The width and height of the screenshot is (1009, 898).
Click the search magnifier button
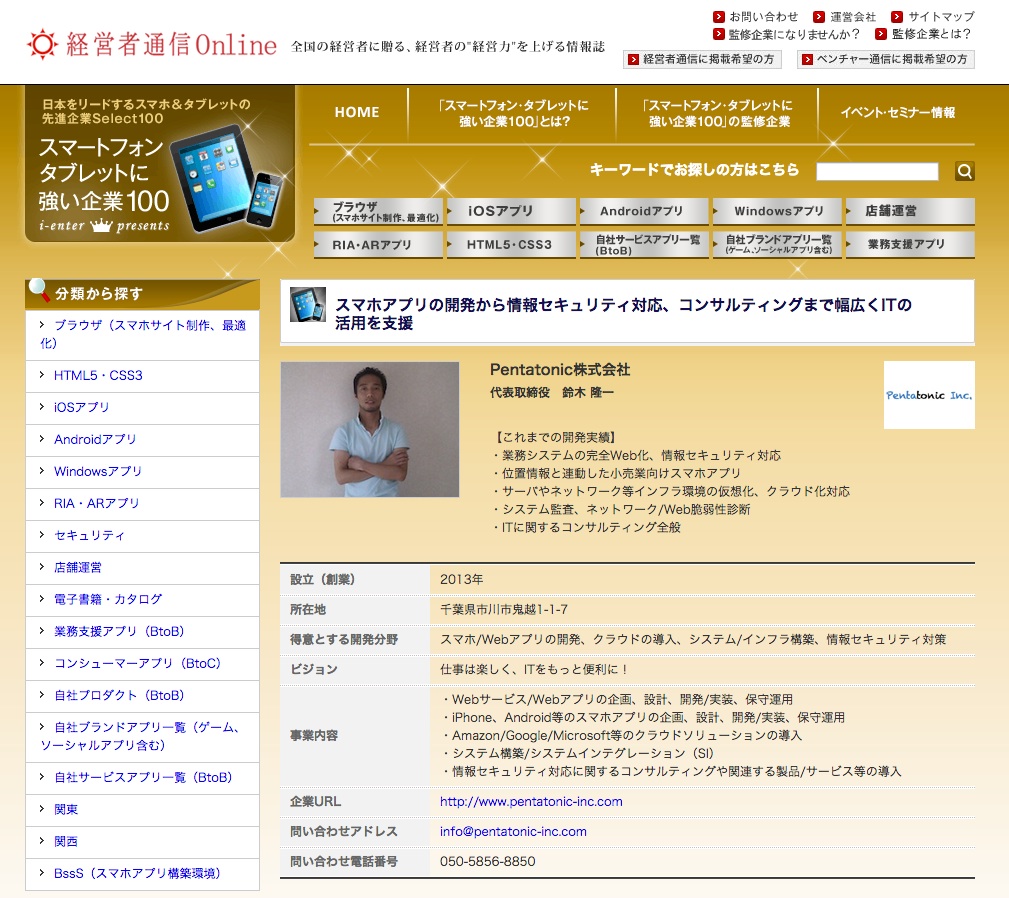(964, 171)
